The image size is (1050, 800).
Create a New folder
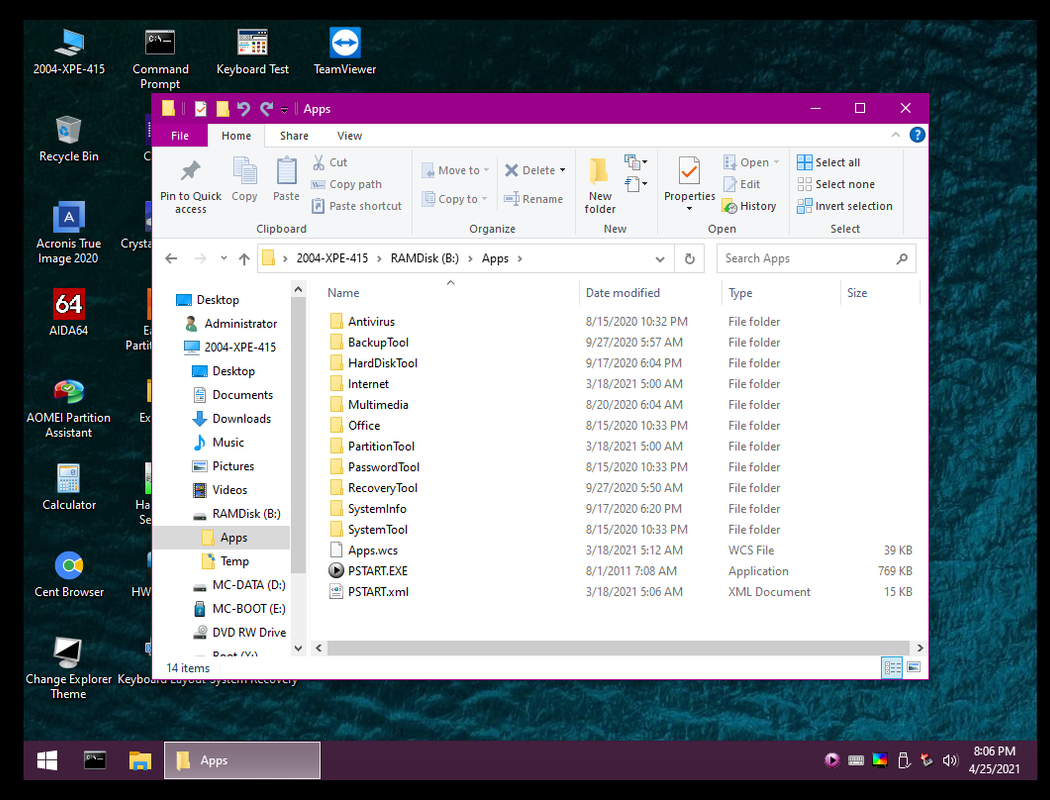click(600, 185)
